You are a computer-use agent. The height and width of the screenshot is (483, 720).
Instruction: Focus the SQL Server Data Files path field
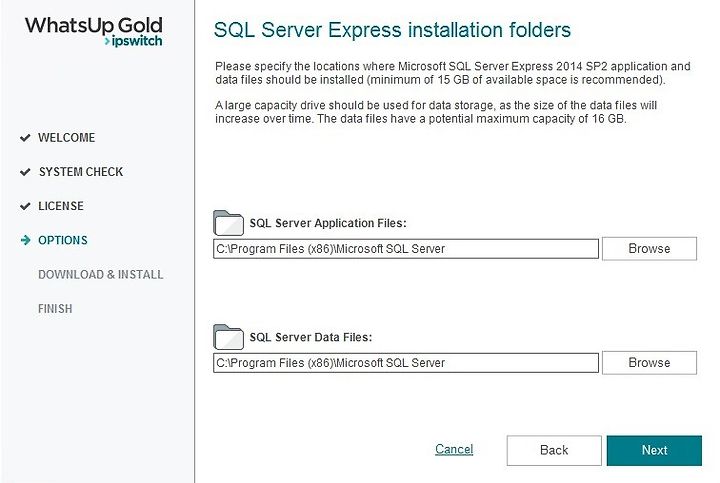tap(406, 363)
